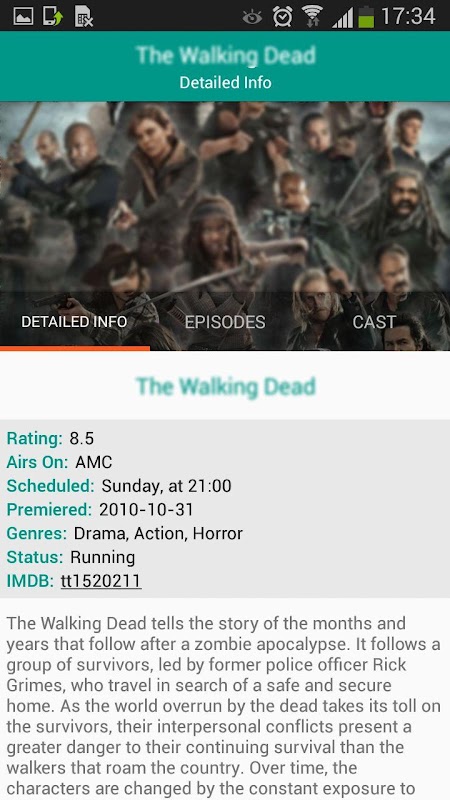Switch to the CAST tab
This screenshot has height=800, width=450.
(374, 322)
